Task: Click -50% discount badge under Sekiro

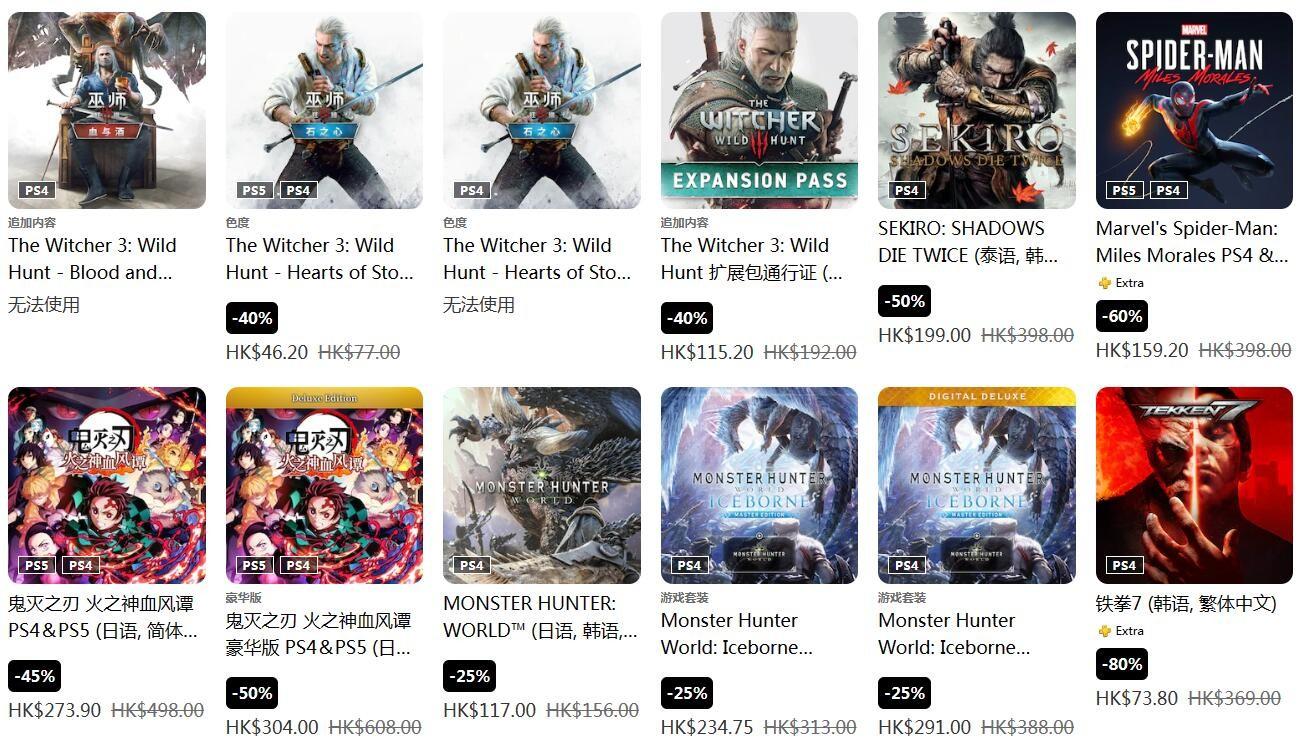Action: [x=904, y=301]
